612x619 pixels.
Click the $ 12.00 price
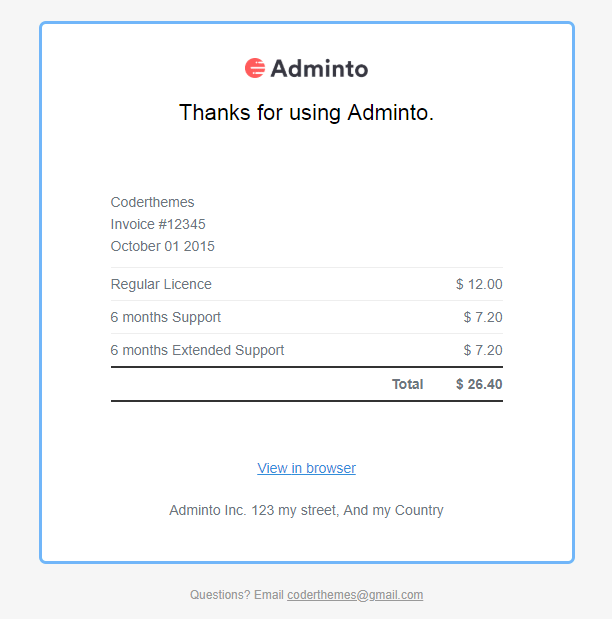click(479, 284)
